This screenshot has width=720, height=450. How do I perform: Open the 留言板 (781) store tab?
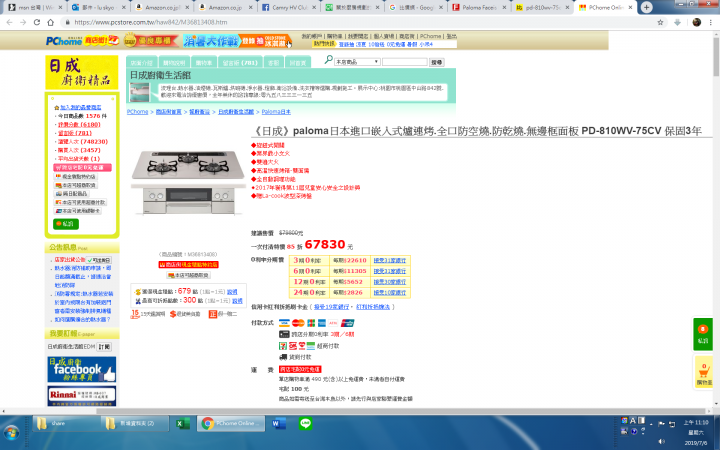click(x=240, y=62)
